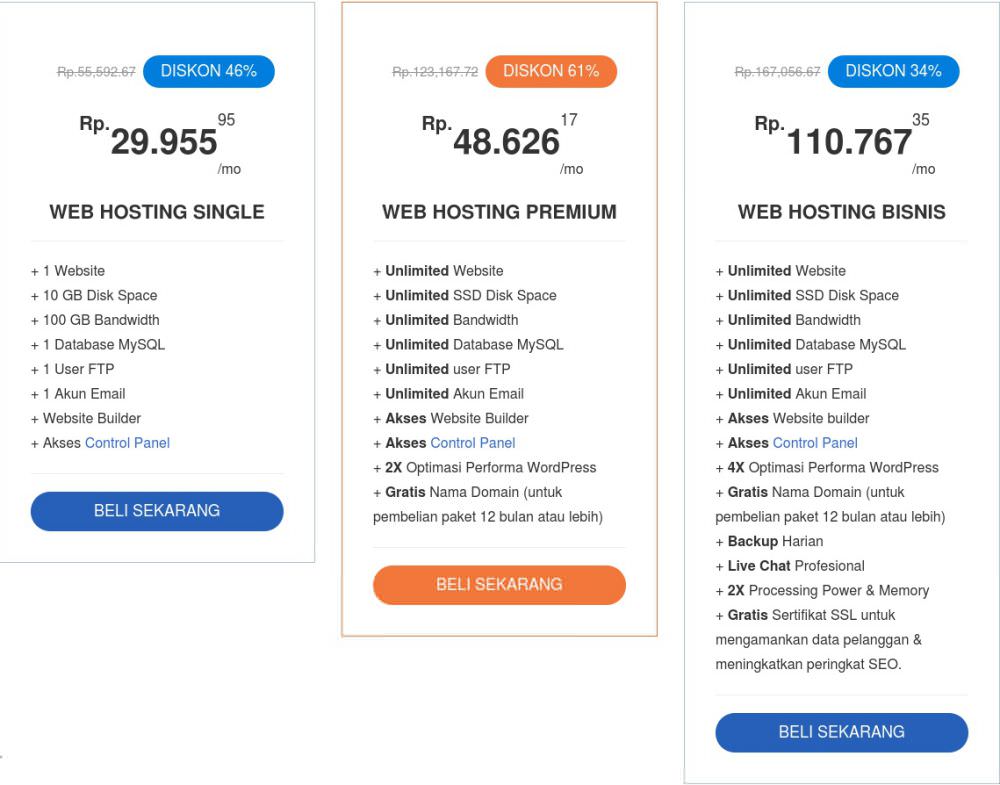
Task: Click the WEB HOSTING BISNIS heading
Action: pos(841,212)
